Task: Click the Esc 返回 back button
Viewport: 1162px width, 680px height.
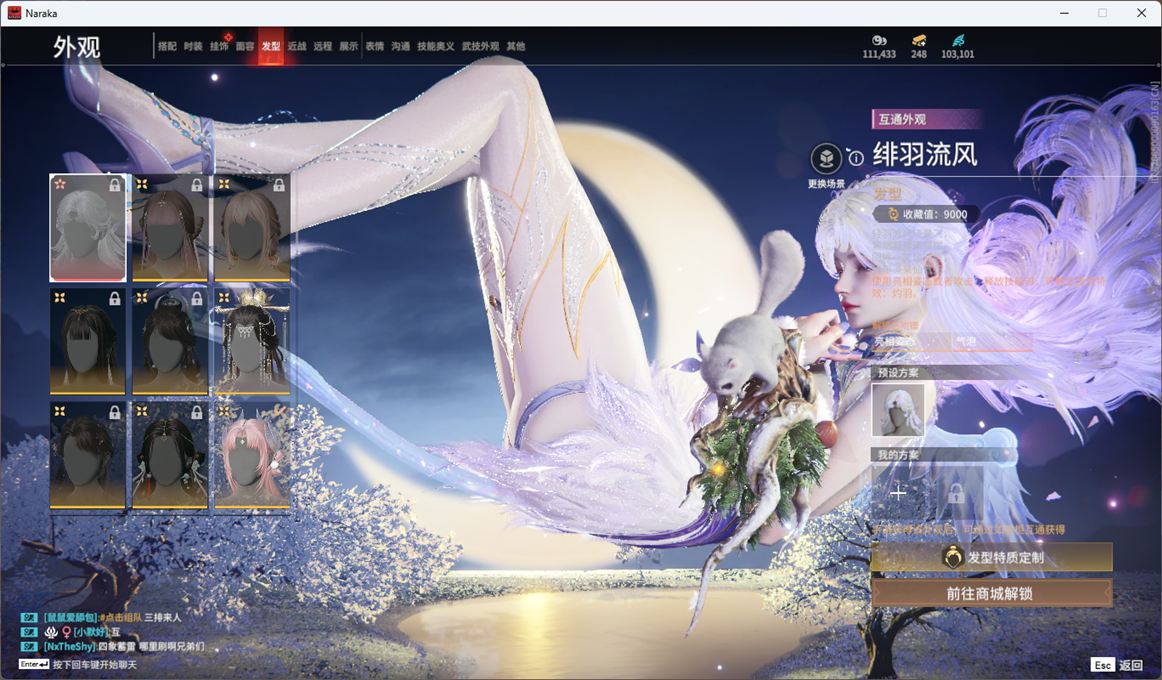Action: click(x=1118, y=664)
